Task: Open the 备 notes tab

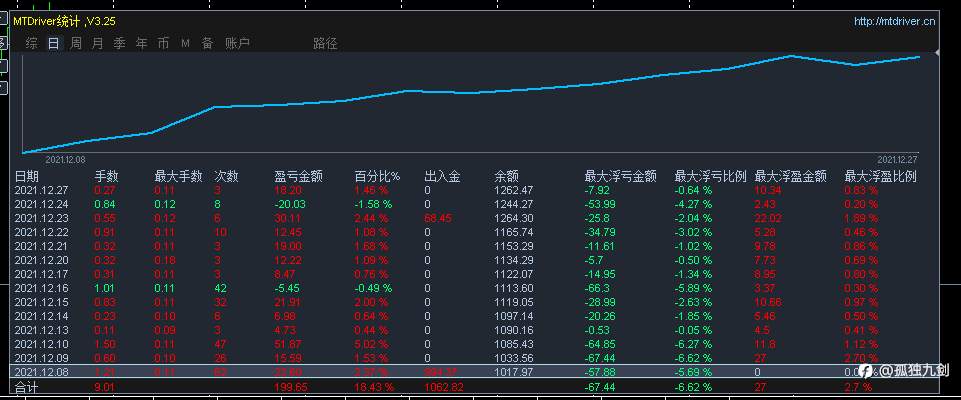Action: click(208, 43)
